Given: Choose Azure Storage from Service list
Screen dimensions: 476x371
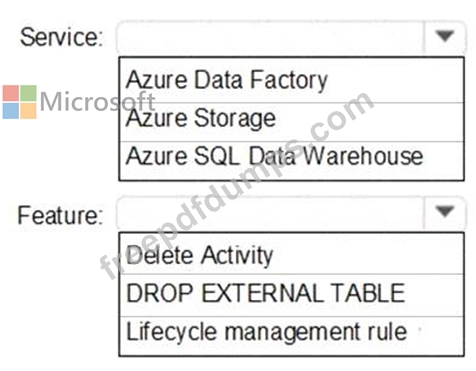Looking at the screenshot, I should tap(292, 122).
